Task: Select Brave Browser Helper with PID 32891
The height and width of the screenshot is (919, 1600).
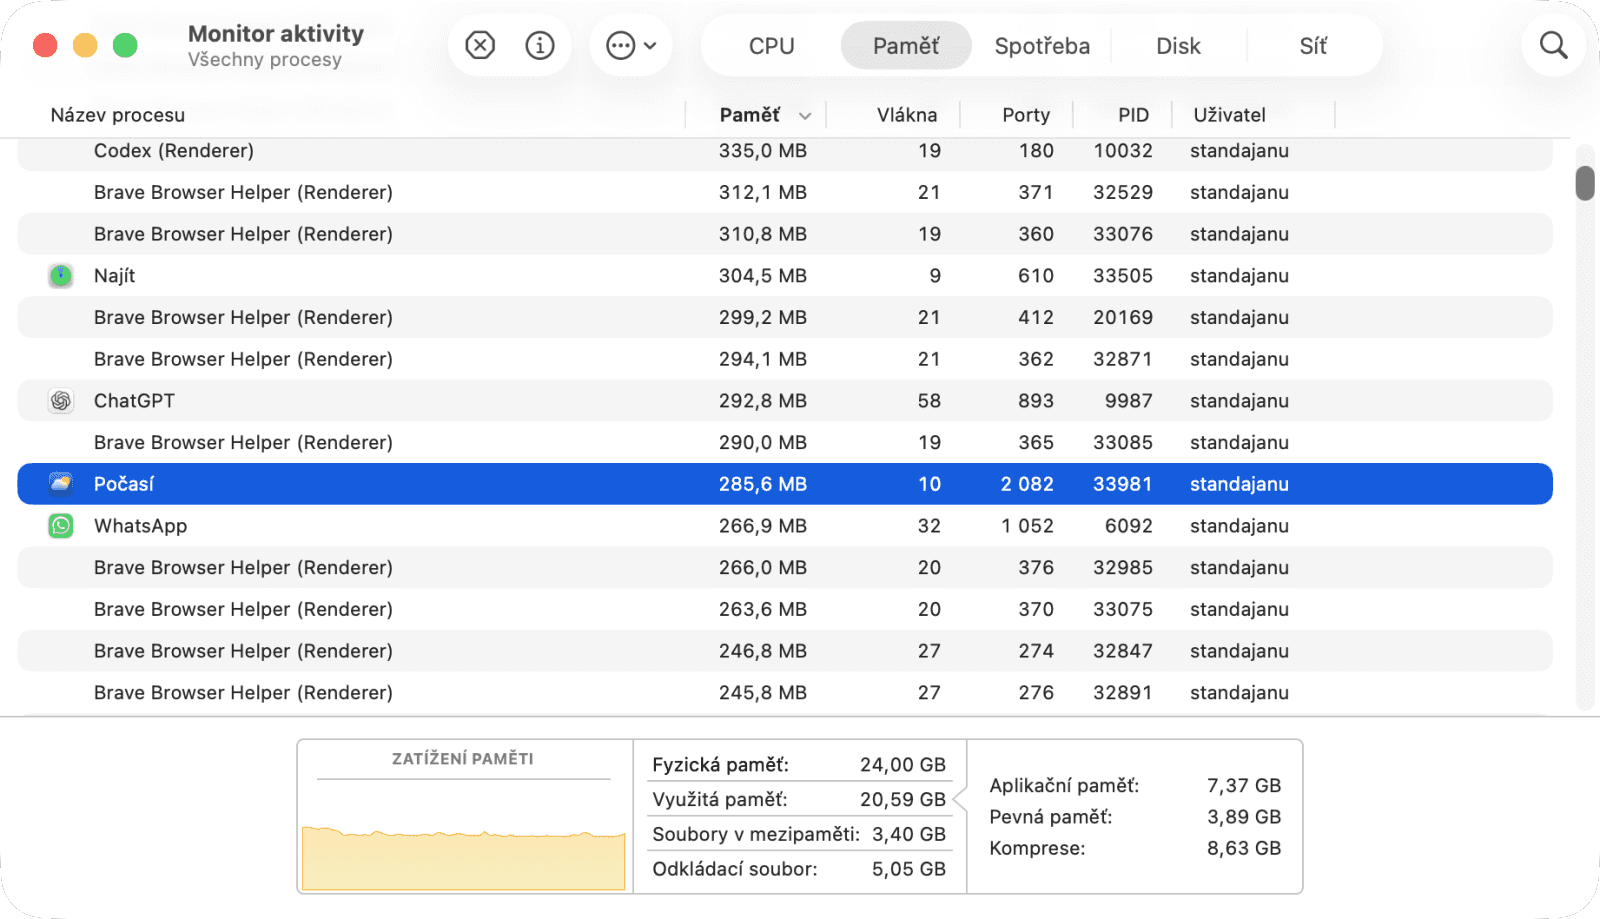Action: [785, 692]
